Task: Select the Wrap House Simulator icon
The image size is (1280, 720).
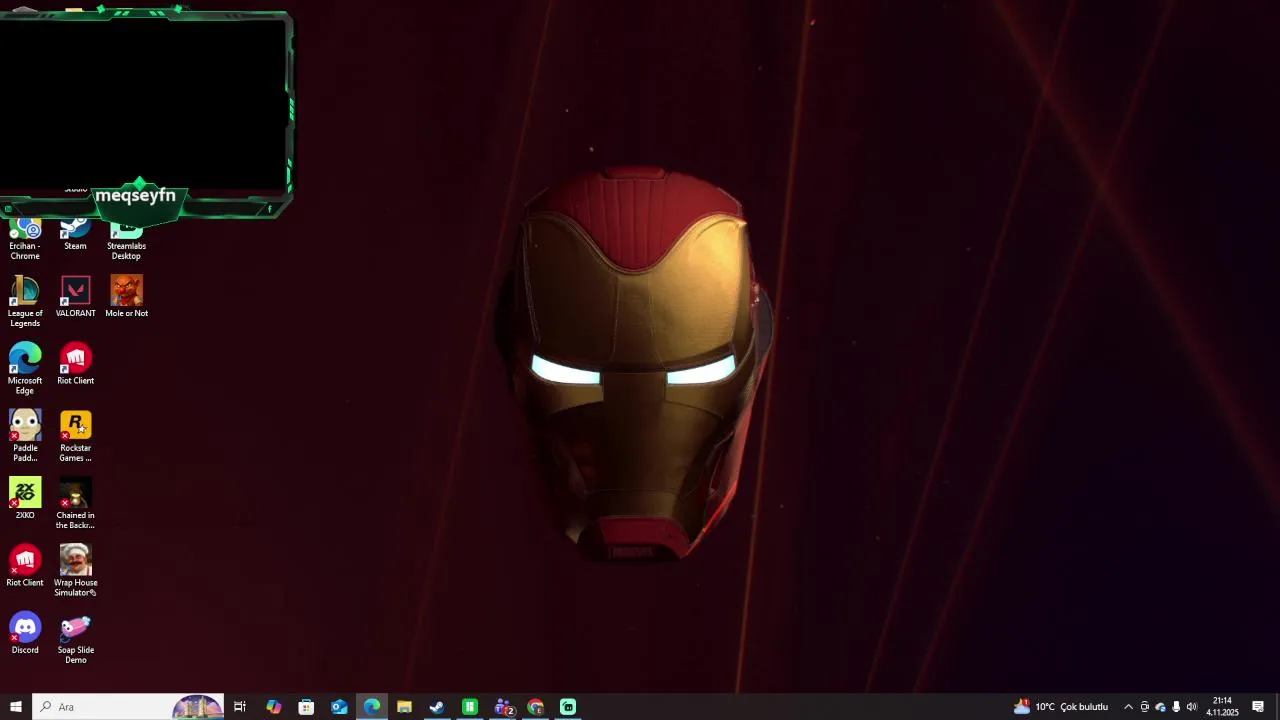Action: (75, 570)
